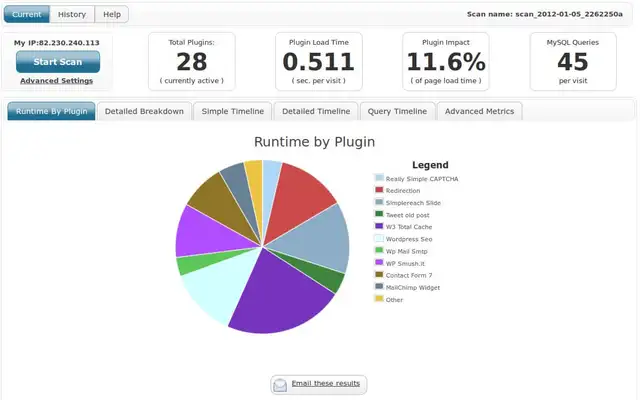The image size is (640, 400).
Task: Open the History tab
Action: tap(72, 14)
